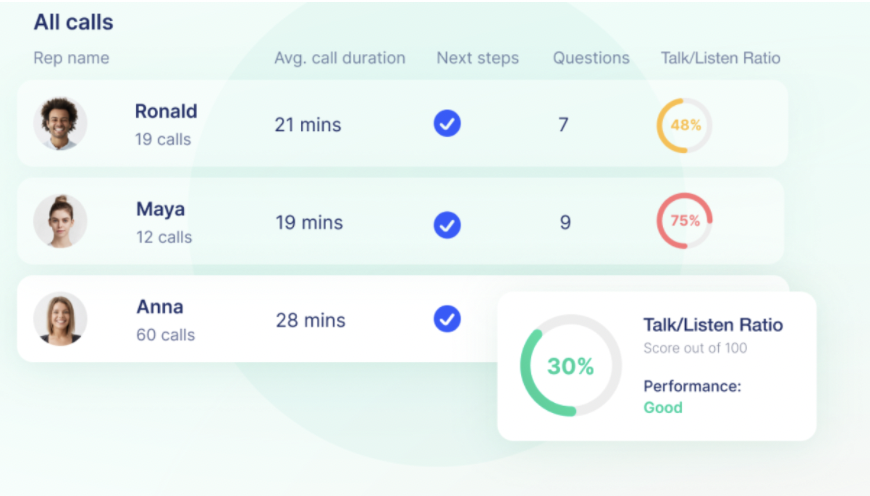Click the Talk/Listen Ratio column header
The height and width of the screenshot is (496, 870).
click(x=721, y=58)
